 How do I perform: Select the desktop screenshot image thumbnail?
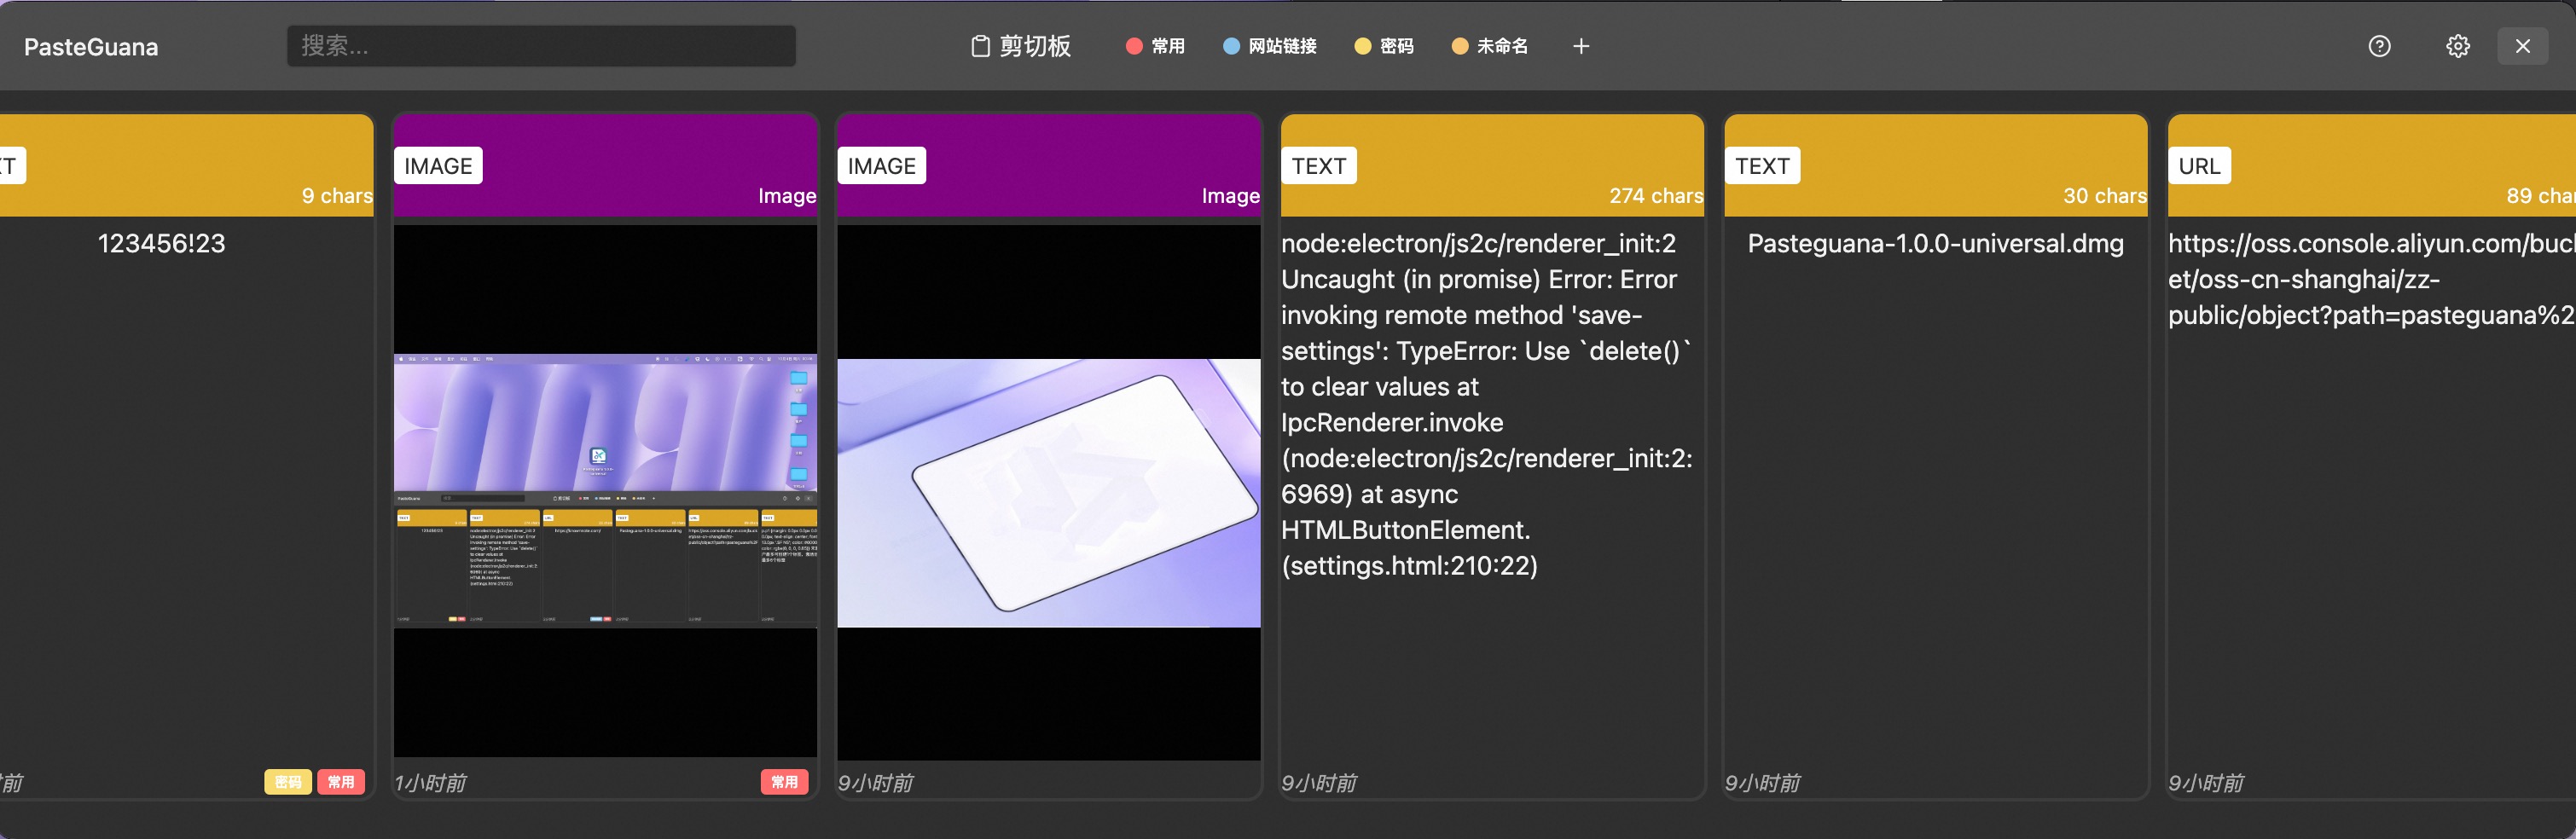pos(605,490)
